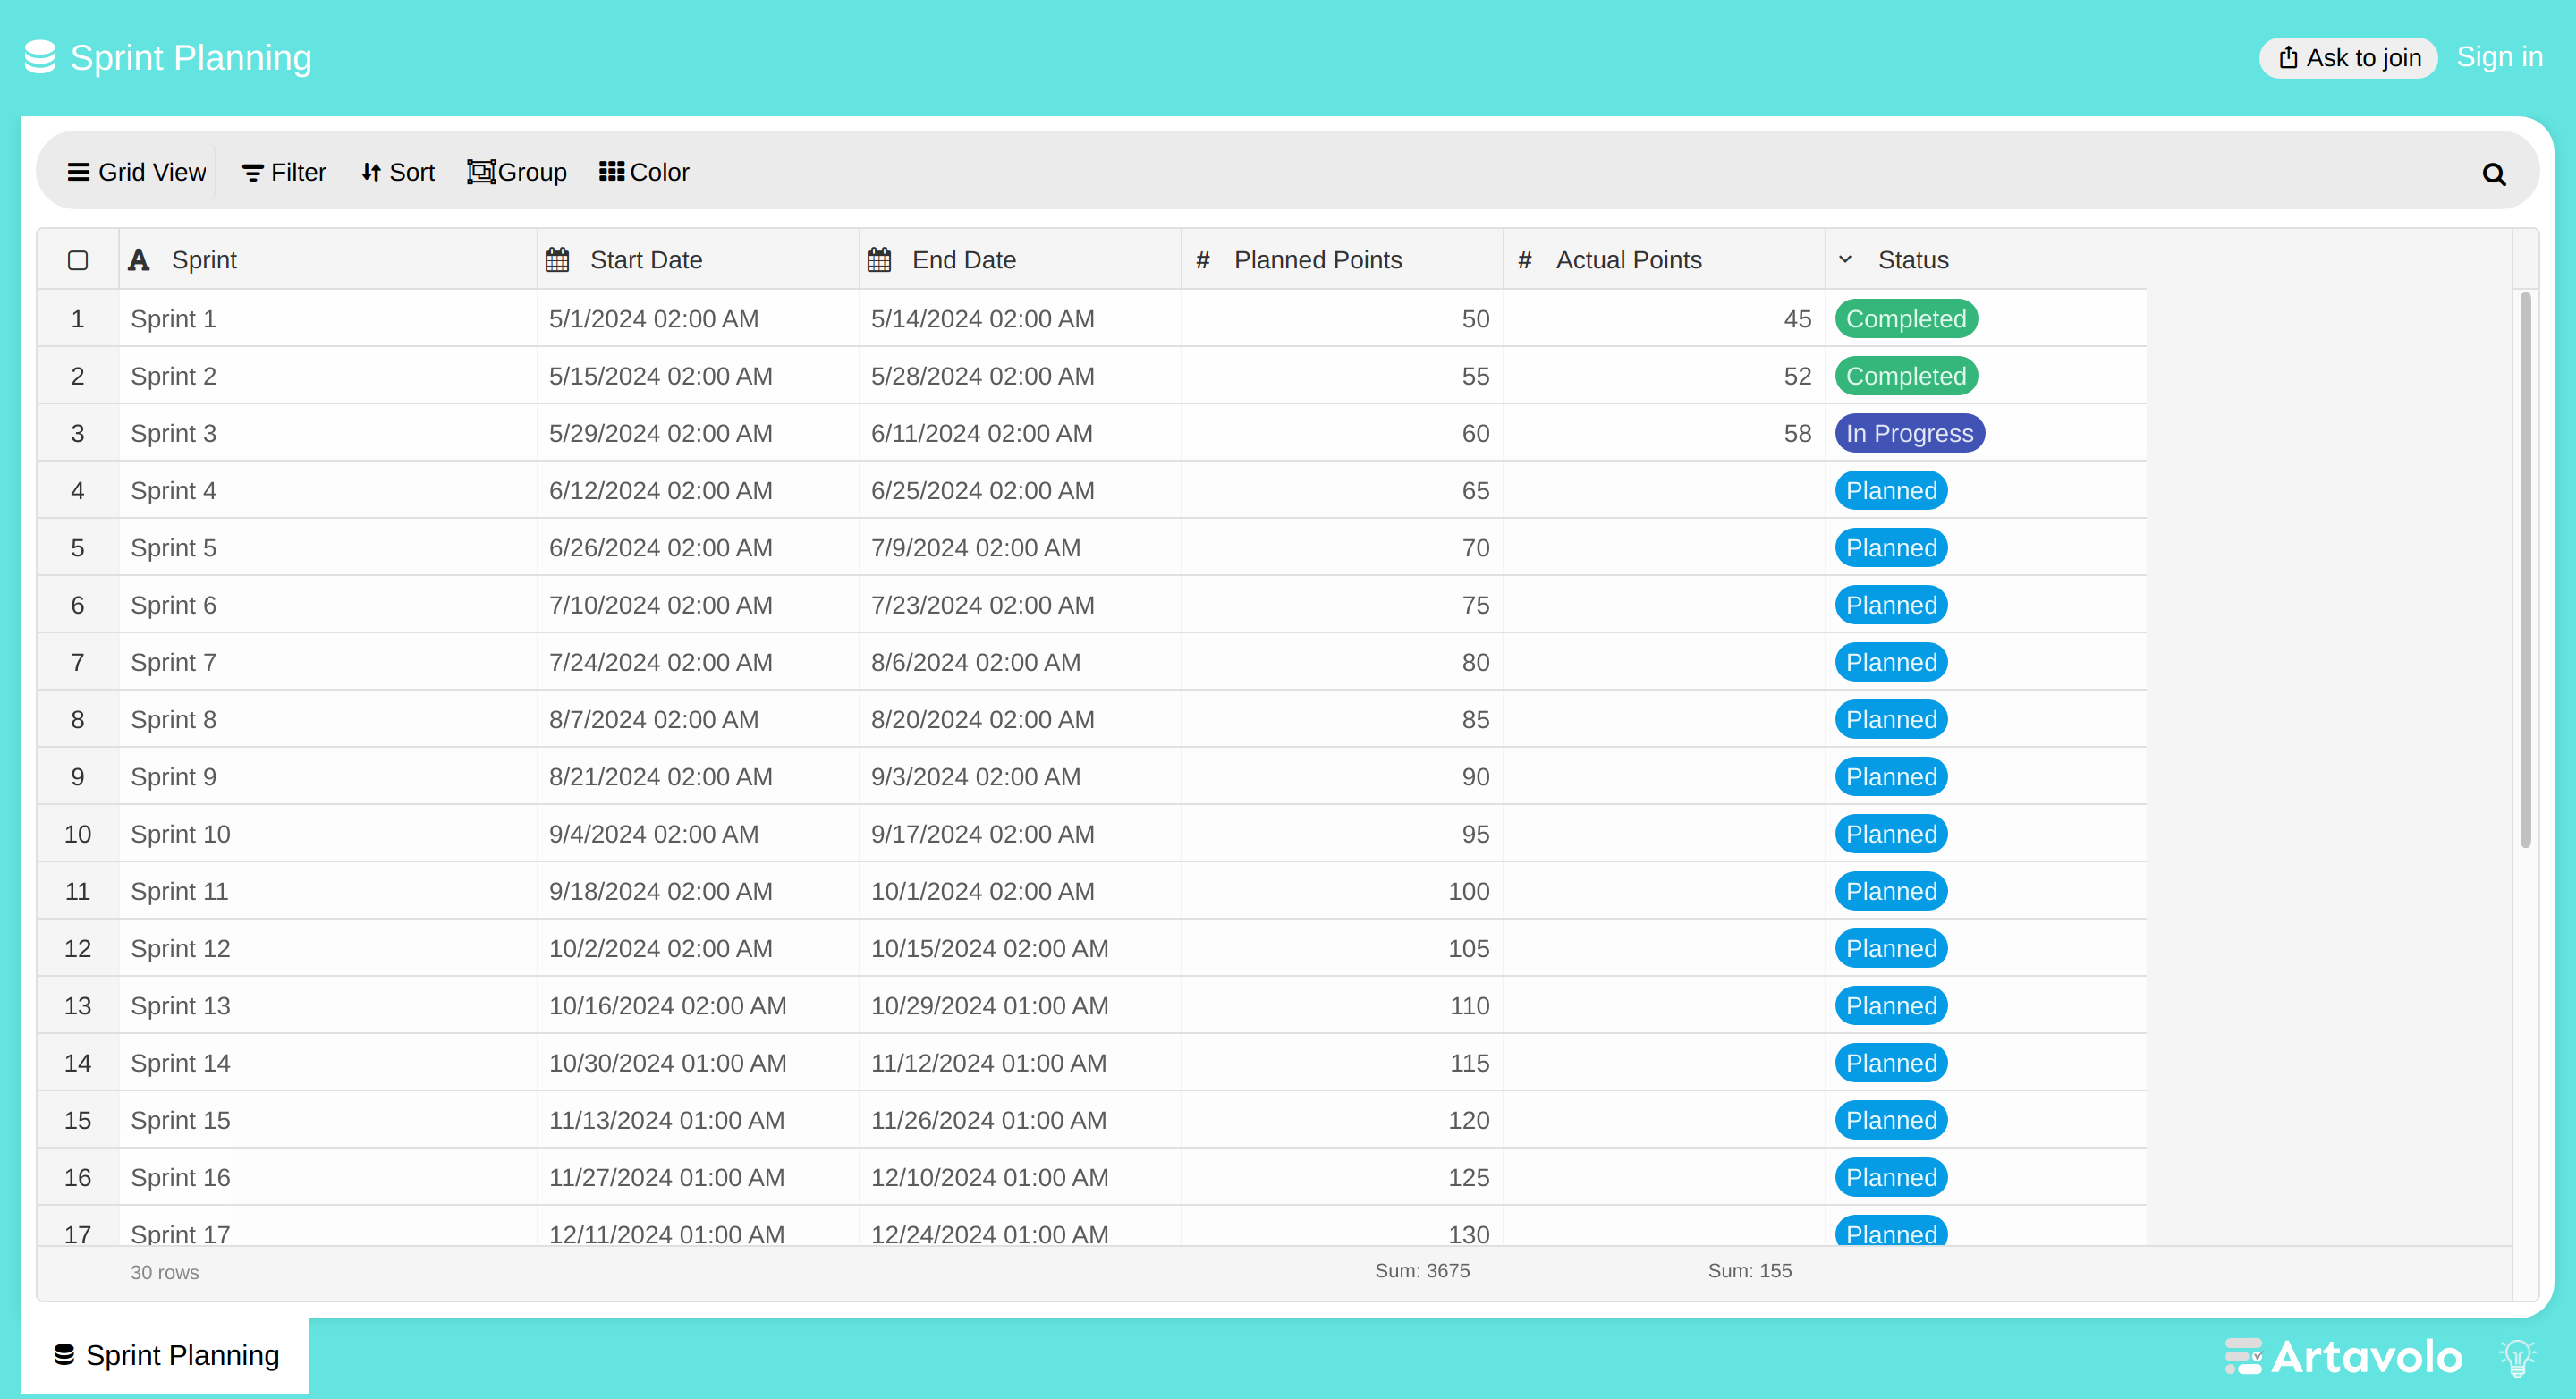Click the 'Sprint 12' cell
The image size is (2576, 1399).
pos(328,949)
